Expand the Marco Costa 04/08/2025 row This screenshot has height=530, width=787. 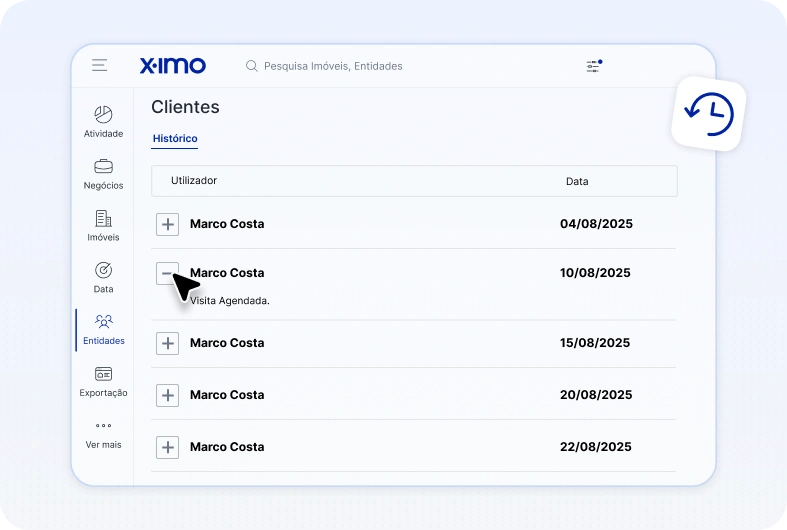pyautogui.click(x=168, y=224)
